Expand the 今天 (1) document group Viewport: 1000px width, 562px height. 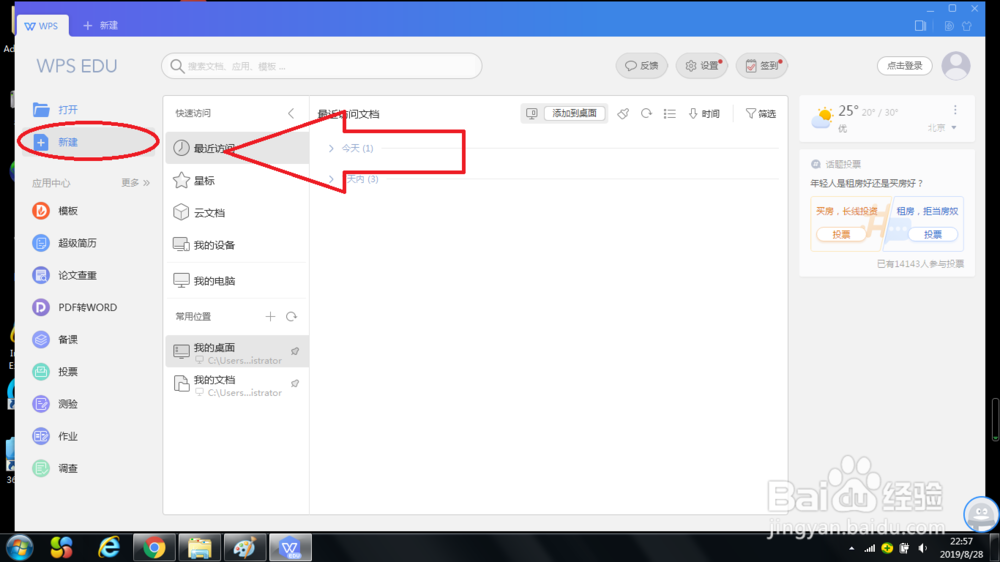(331, 148)
